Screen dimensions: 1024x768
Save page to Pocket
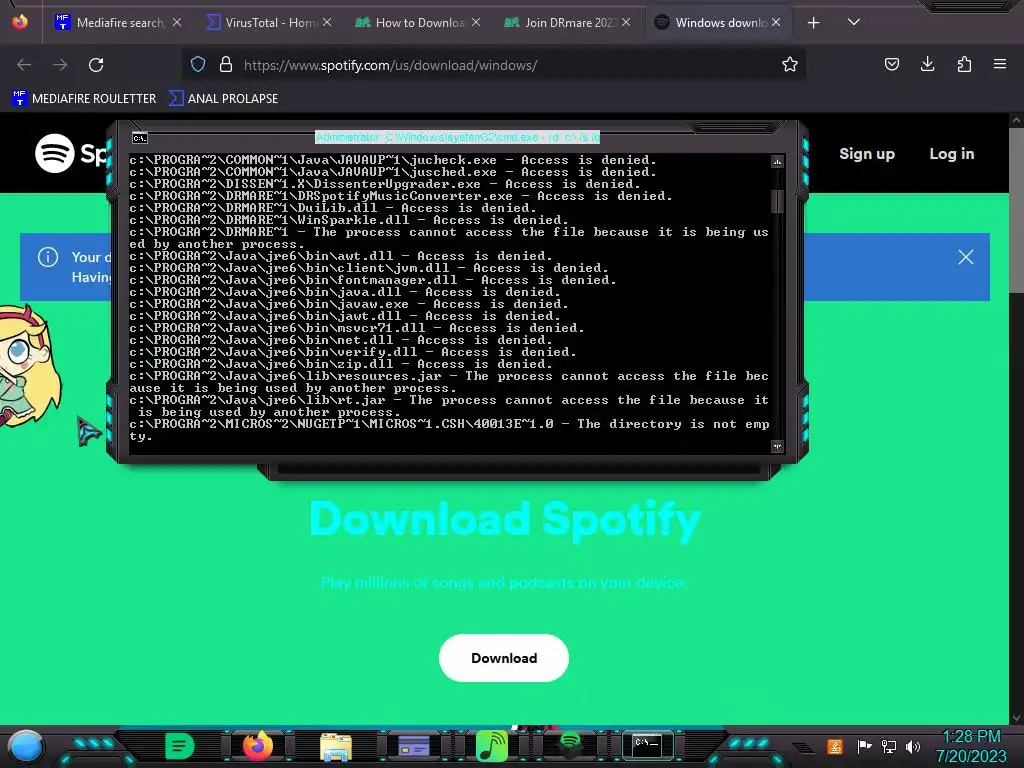pyautogui.click(x=891, y=64)
